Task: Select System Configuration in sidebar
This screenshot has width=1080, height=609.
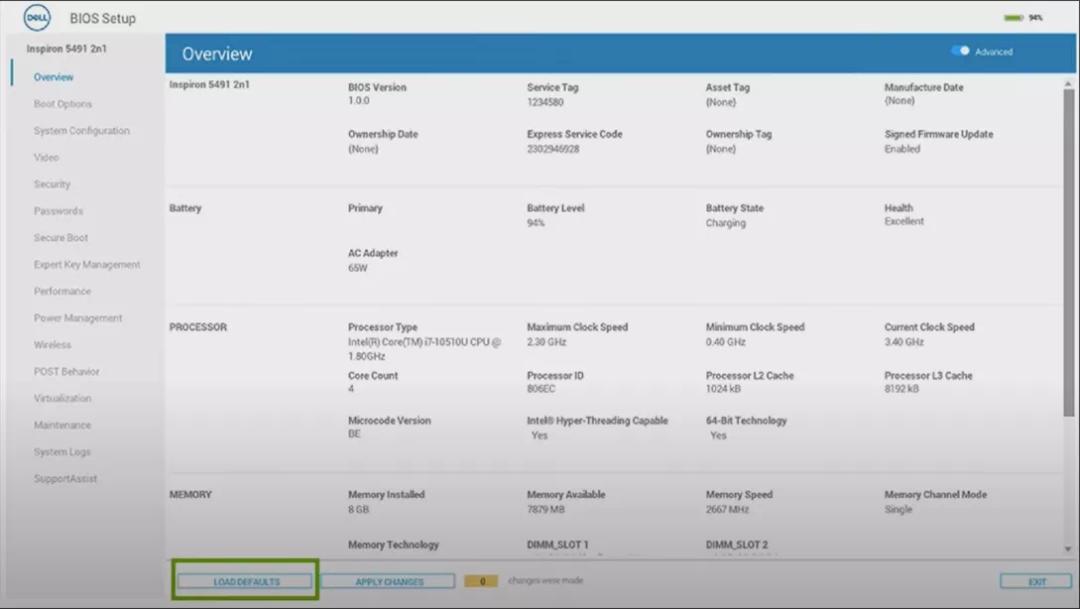Action: pyautogui.click(x=81, y=131)
